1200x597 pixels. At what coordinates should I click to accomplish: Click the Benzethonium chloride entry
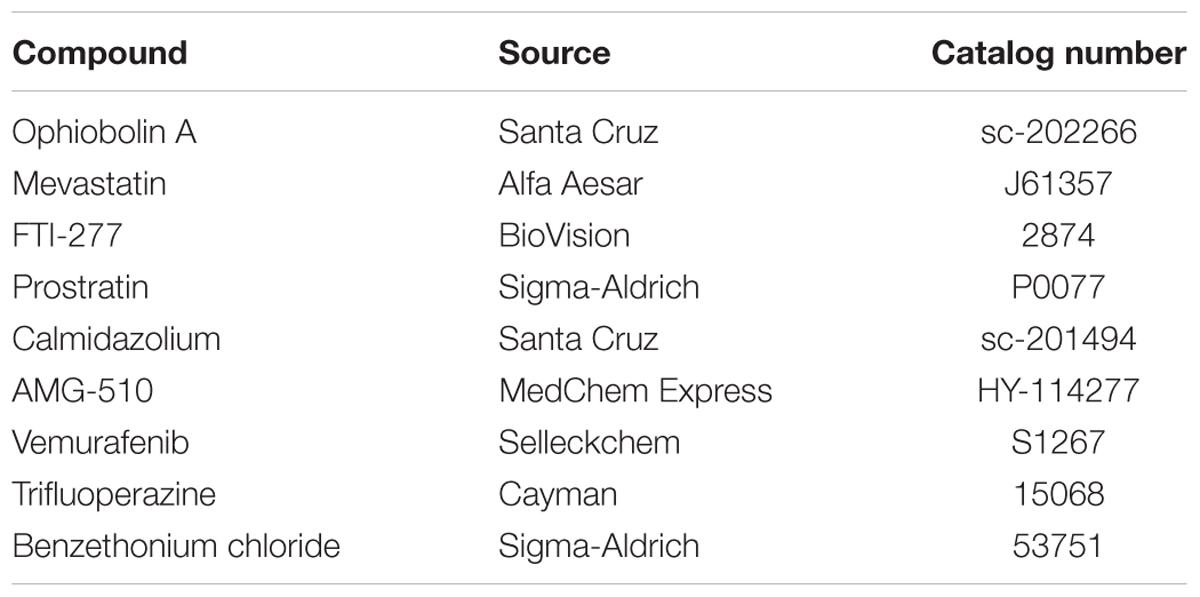click(176, 547)
